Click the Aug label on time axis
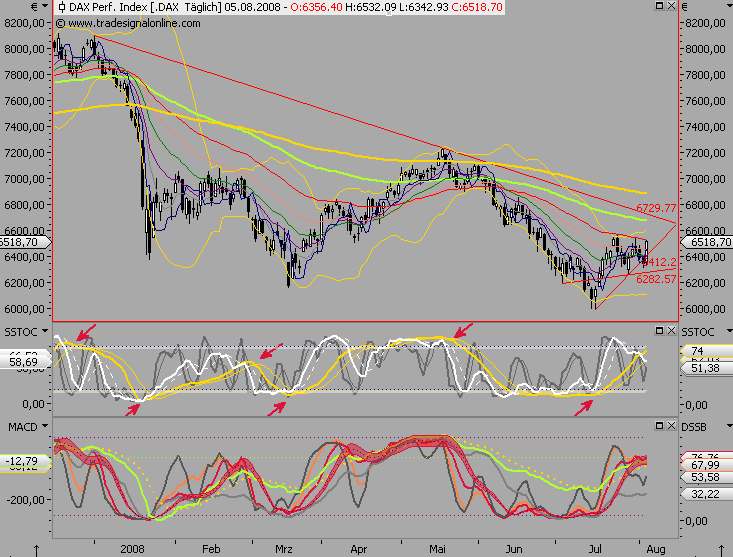The height and width of the screenshot is (557, 733). click(656, 549)
